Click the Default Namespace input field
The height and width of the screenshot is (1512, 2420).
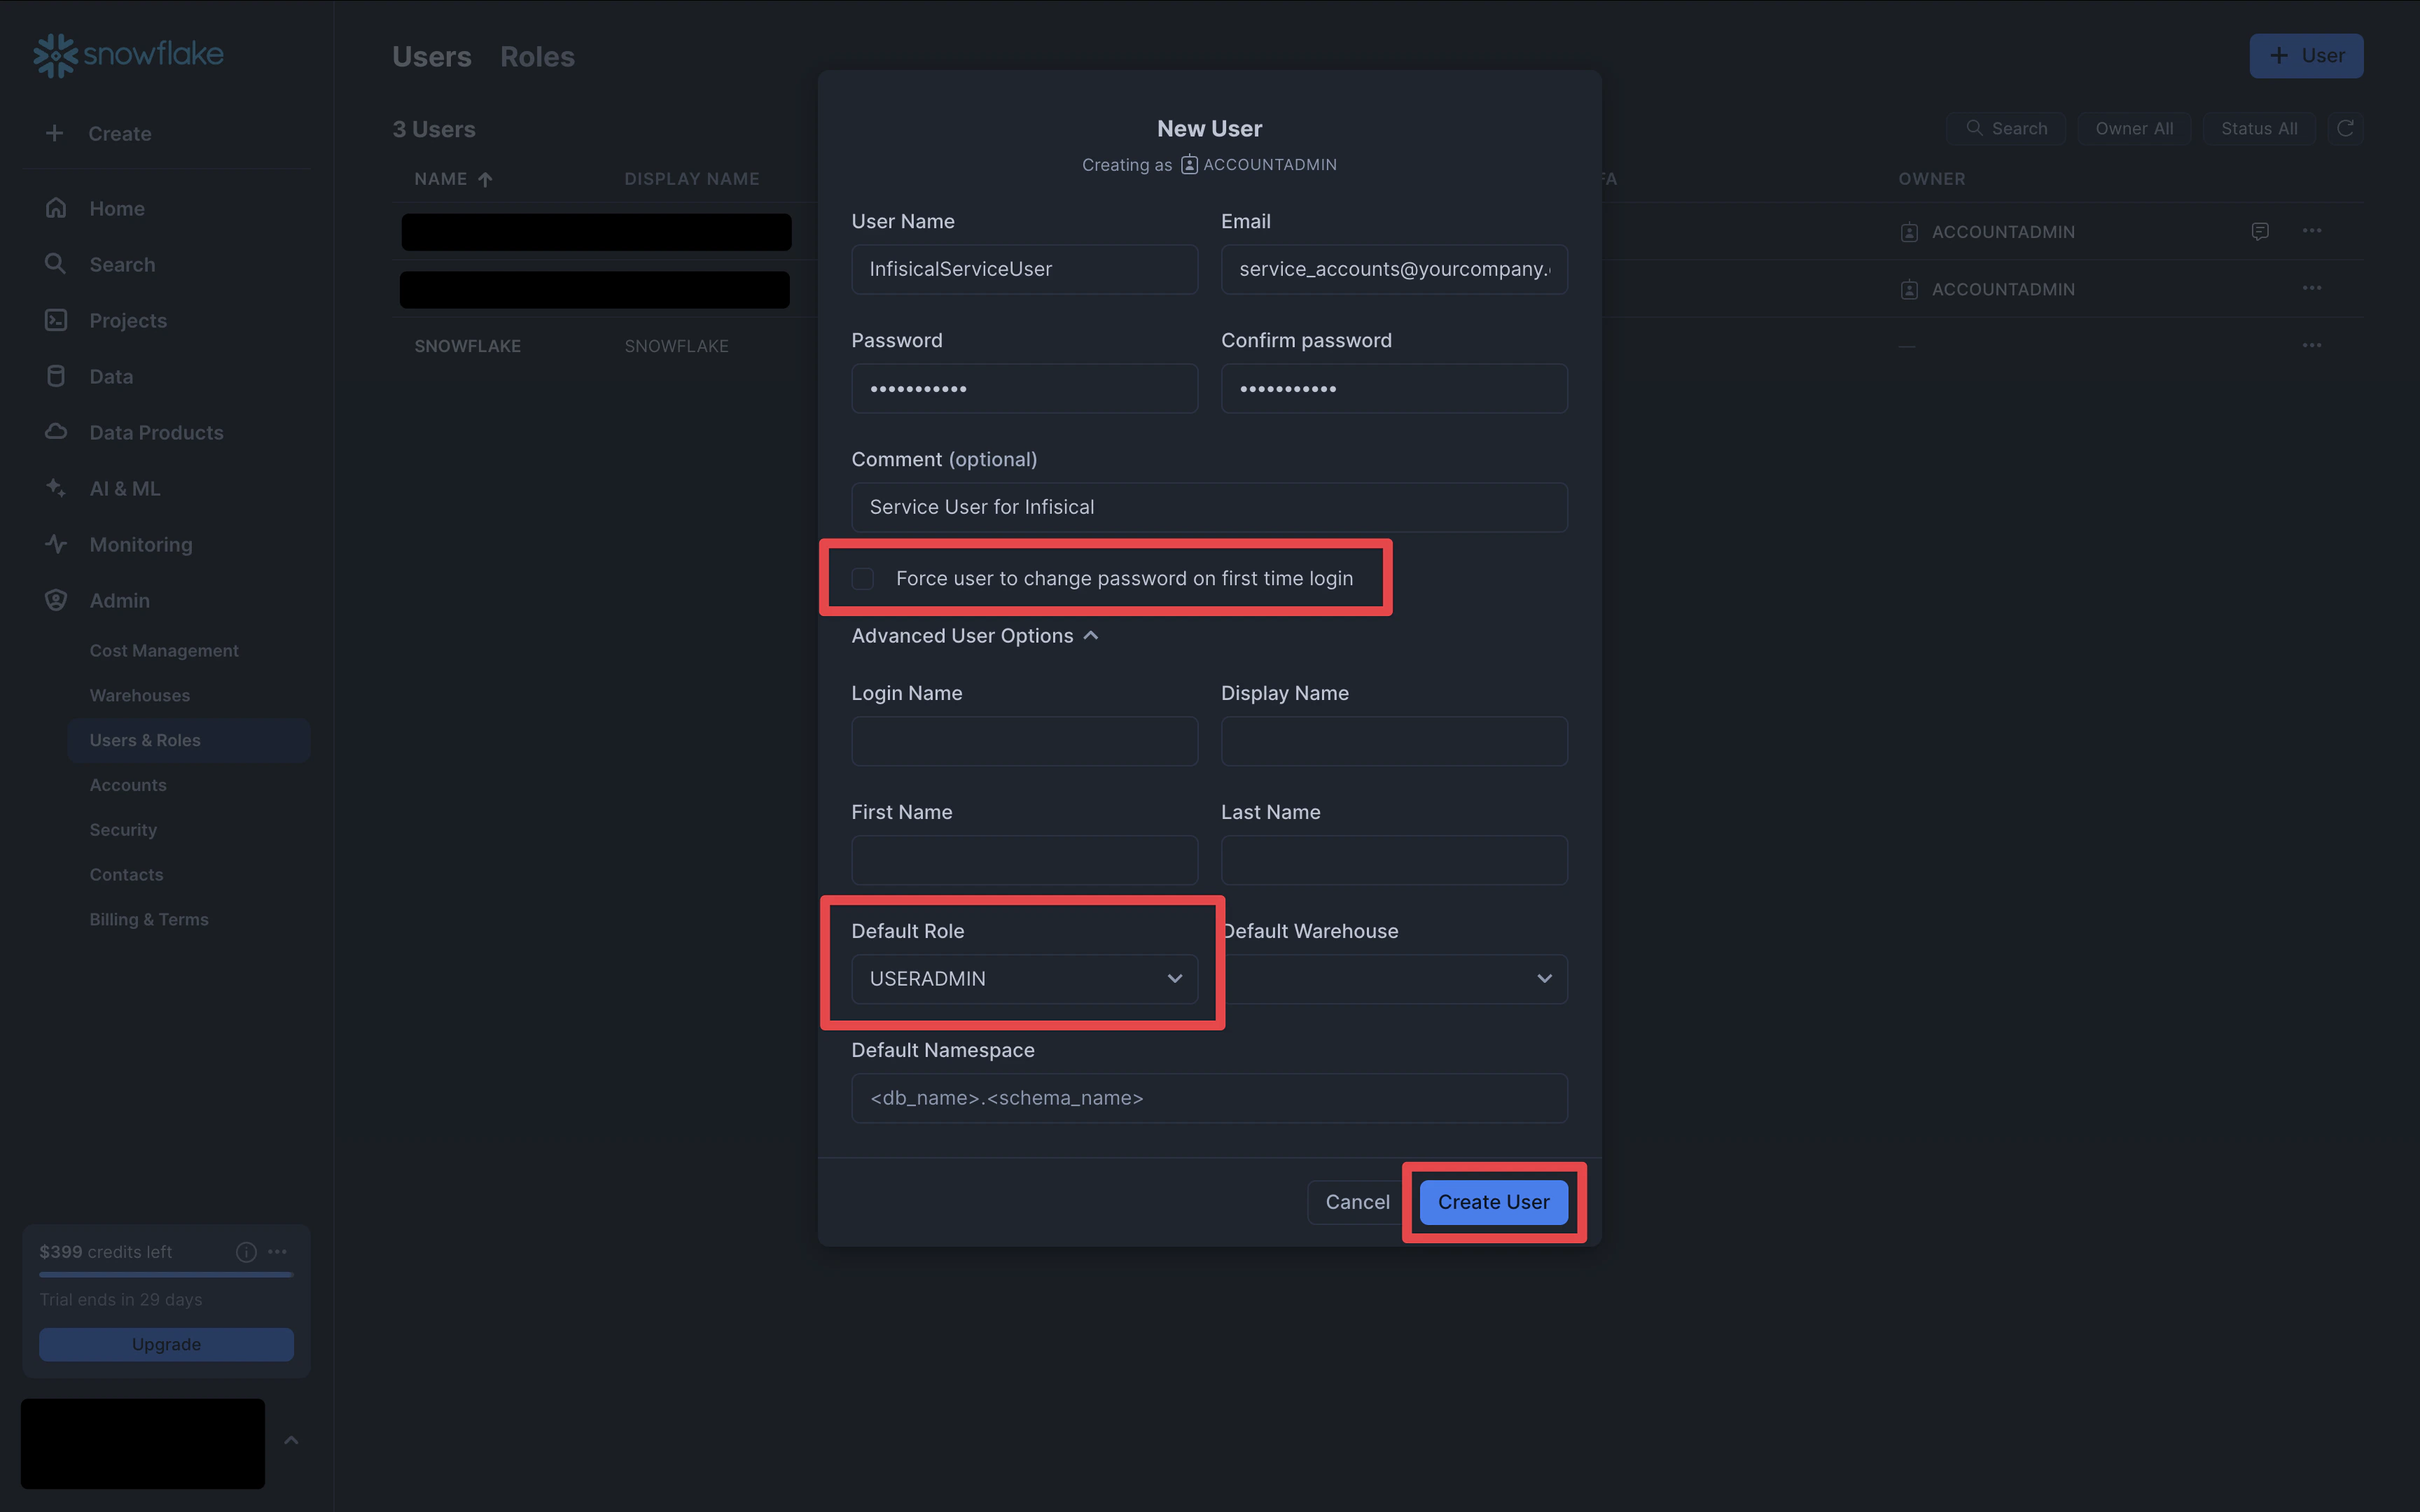(1210, 1098)
